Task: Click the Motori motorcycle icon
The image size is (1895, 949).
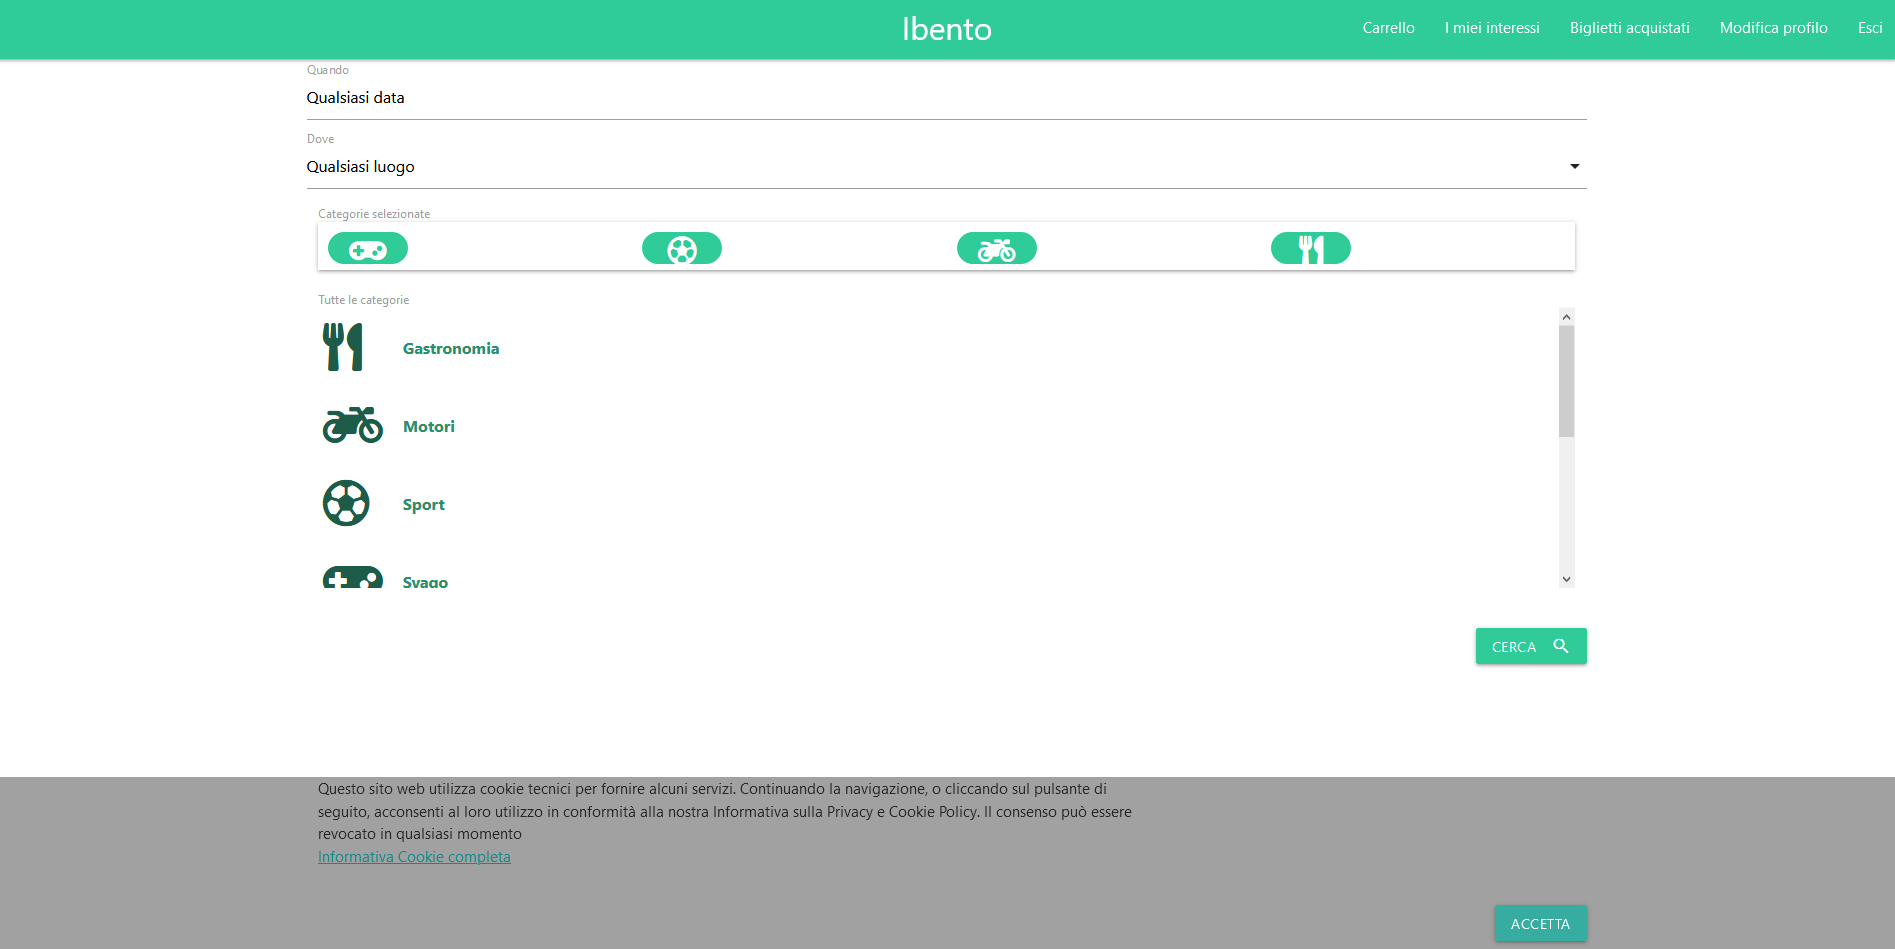Action: (352, 425)
